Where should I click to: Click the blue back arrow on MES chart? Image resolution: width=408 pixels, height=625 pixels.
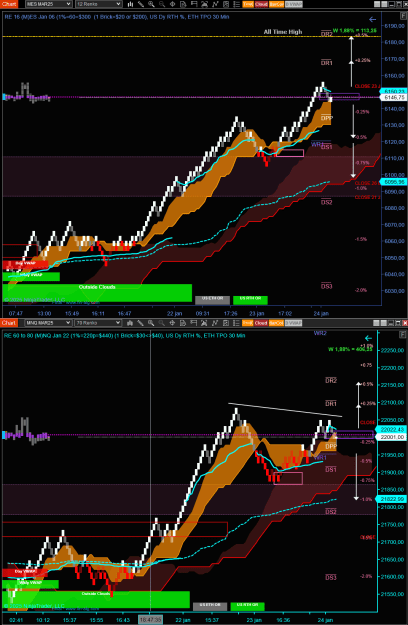click(x=373, y=19)
